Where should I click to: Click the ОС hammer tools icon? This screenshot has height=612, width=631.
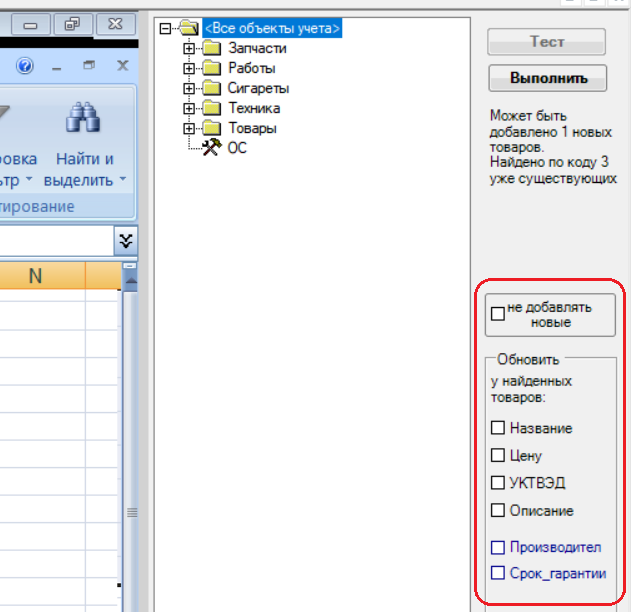[x=211, y=148]
